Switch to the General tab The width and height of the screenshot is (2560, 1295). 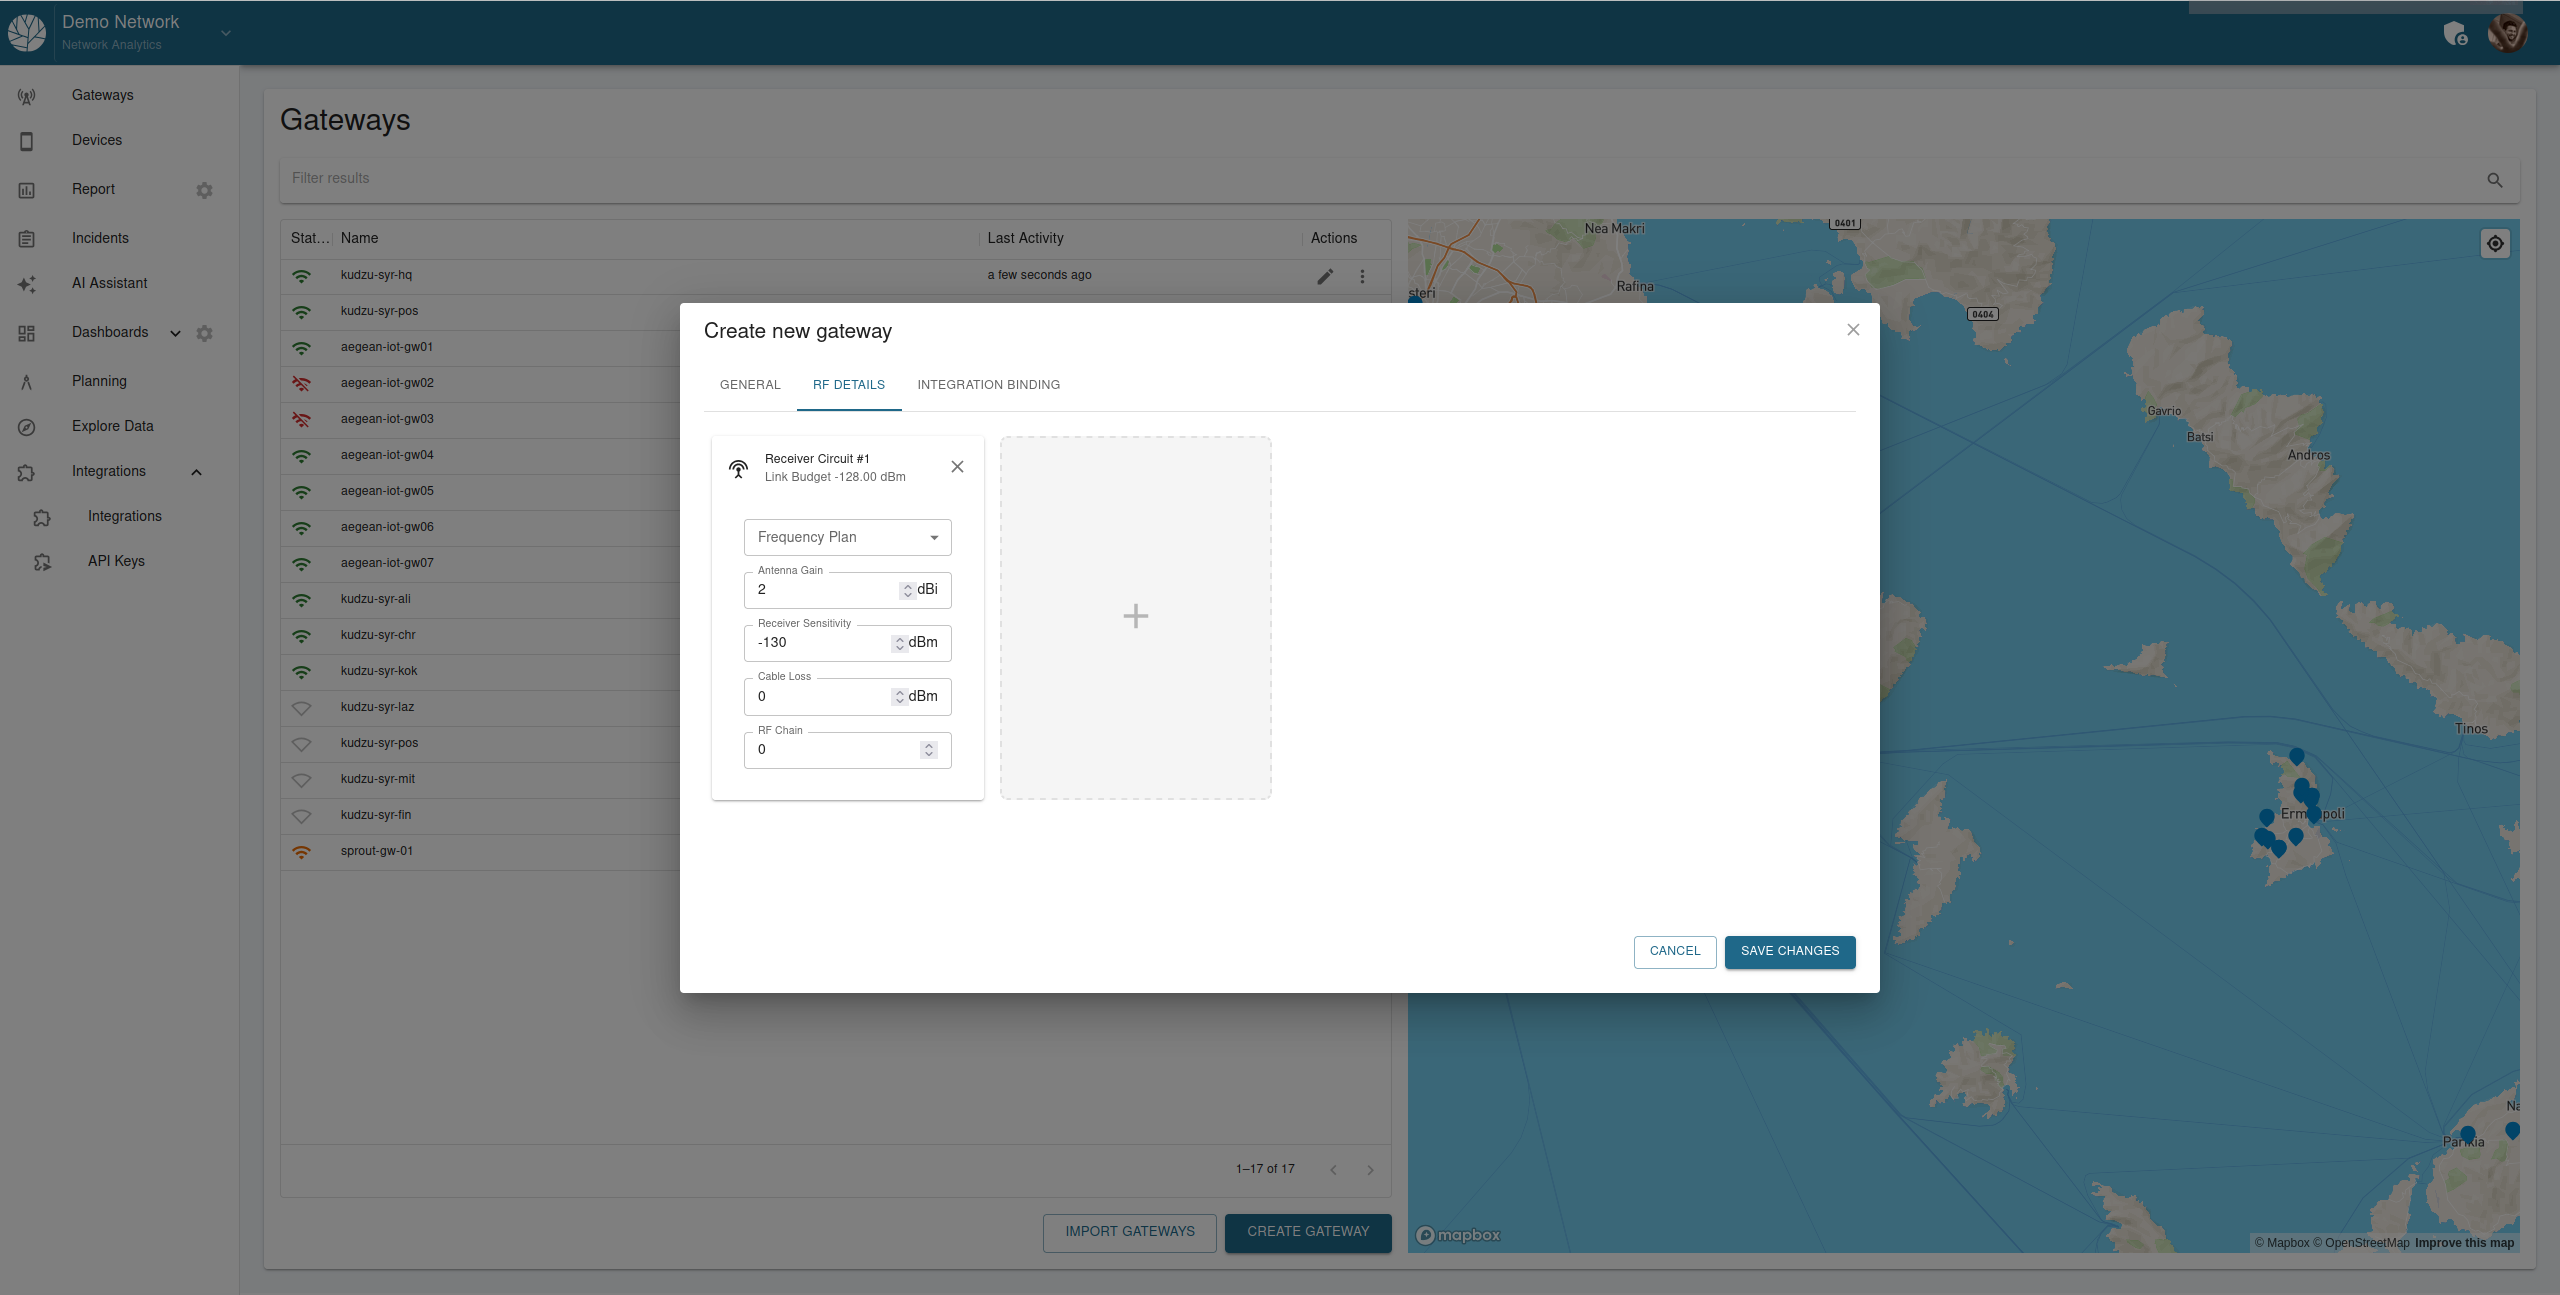coord(750,385)
